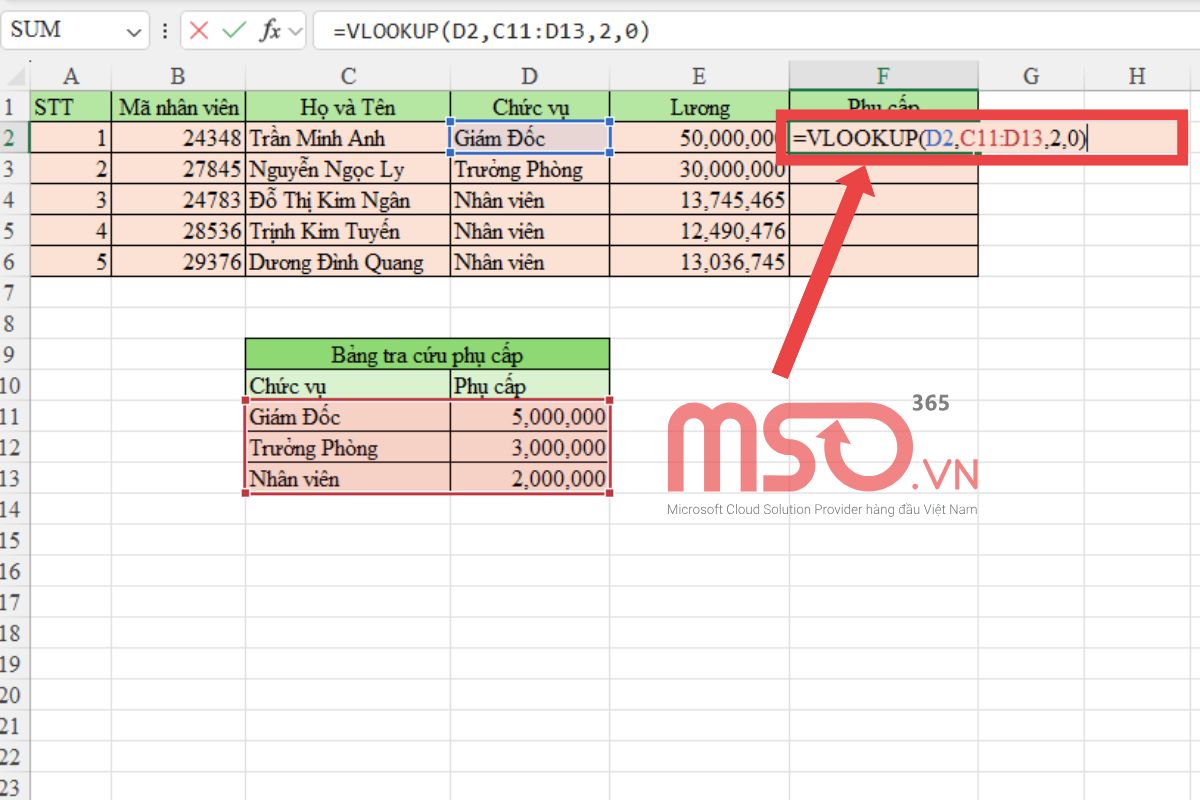
Task: Expand the Name Box dropdown arrow
Action: point(134,32)
